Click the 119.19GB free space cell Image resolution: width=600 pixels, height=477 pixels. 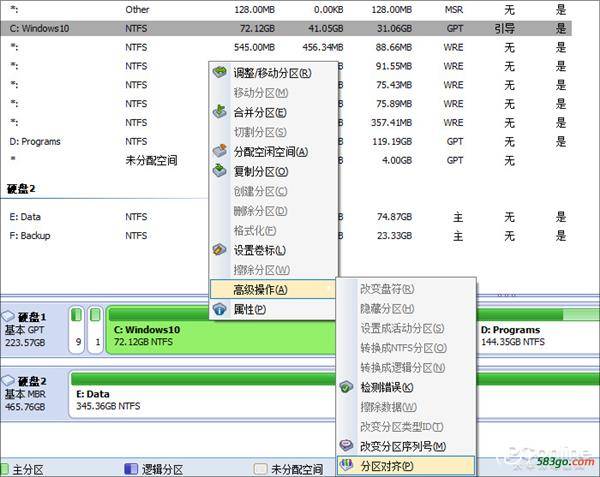click(x=392, y=142)
